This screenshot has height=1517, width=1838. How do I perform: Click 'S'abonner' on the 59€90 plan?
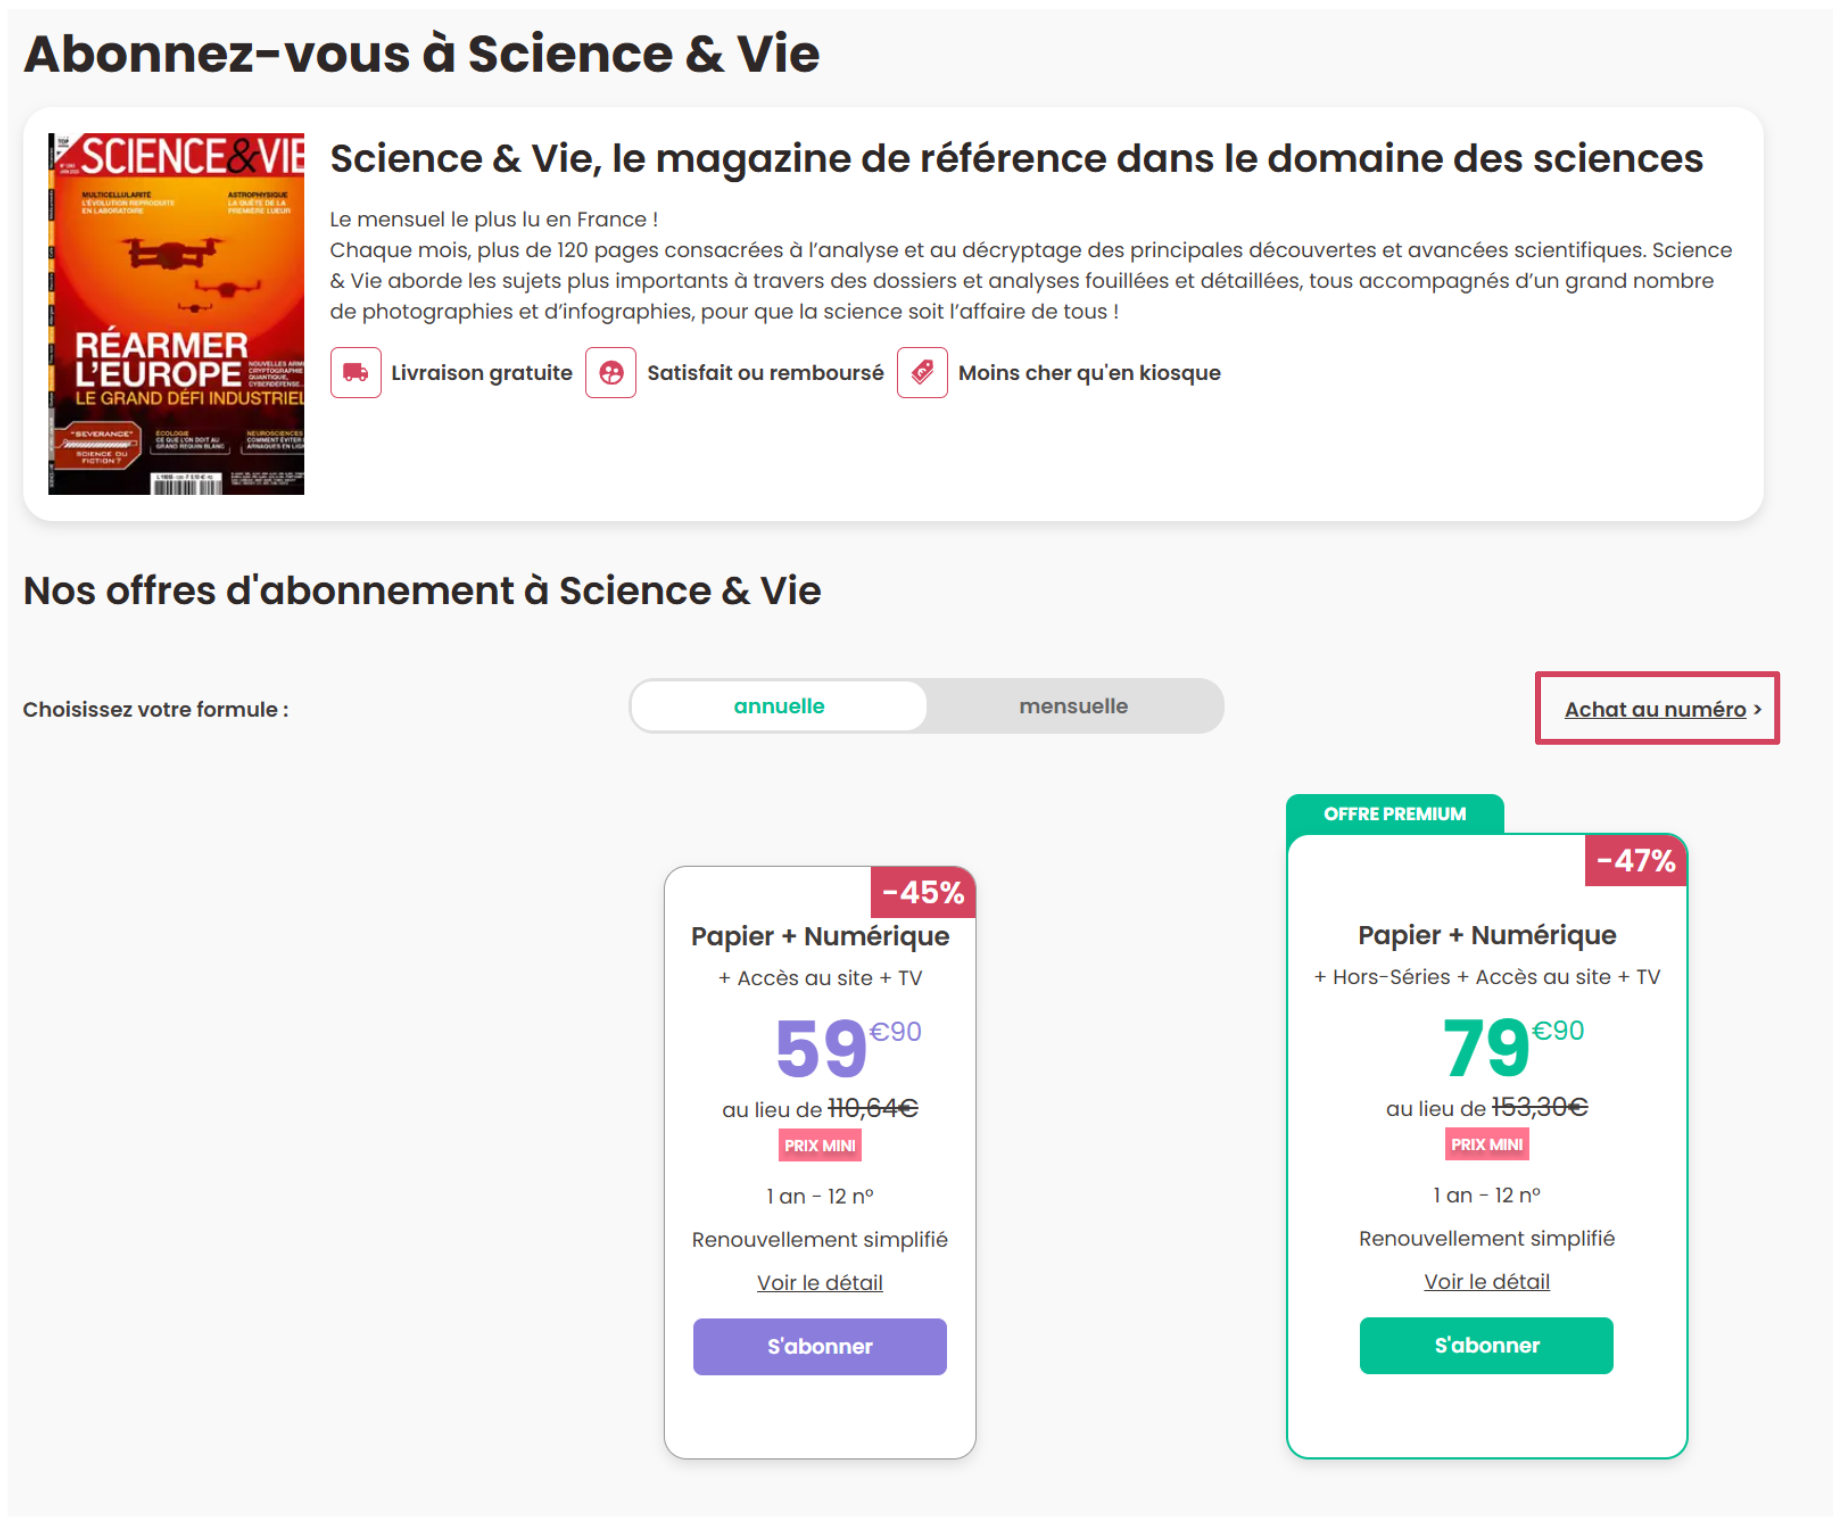[x=819, y=1346]
